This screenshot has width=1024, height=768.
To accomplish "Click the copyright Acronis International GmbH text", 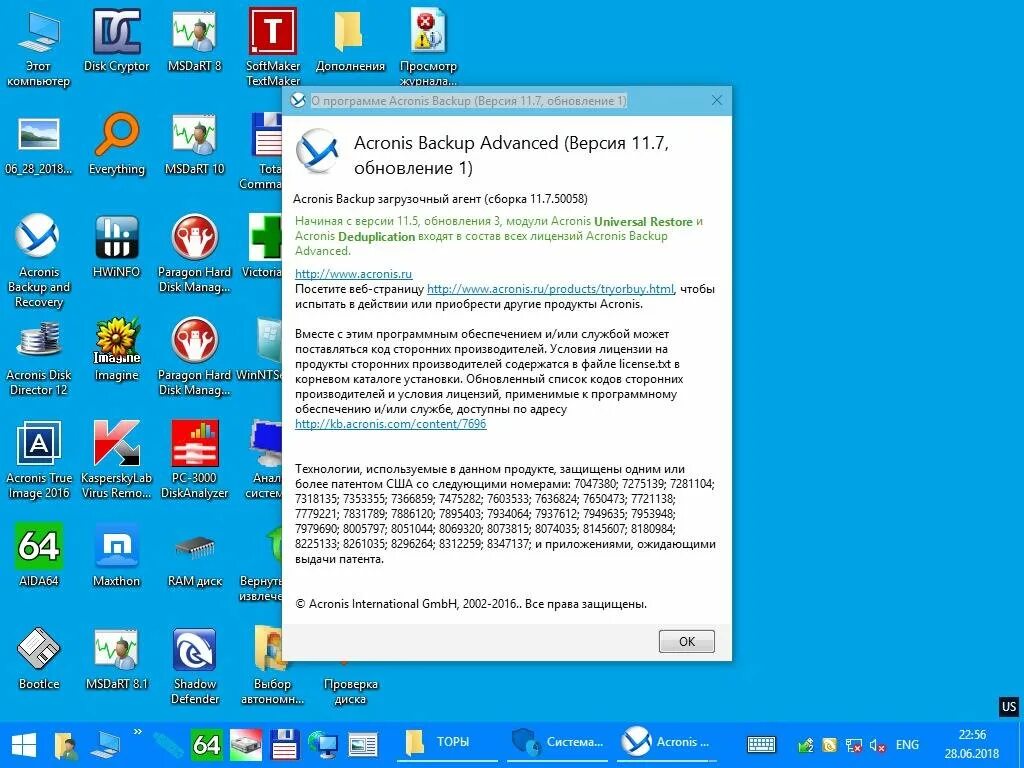I will click(x=471, y=604).
